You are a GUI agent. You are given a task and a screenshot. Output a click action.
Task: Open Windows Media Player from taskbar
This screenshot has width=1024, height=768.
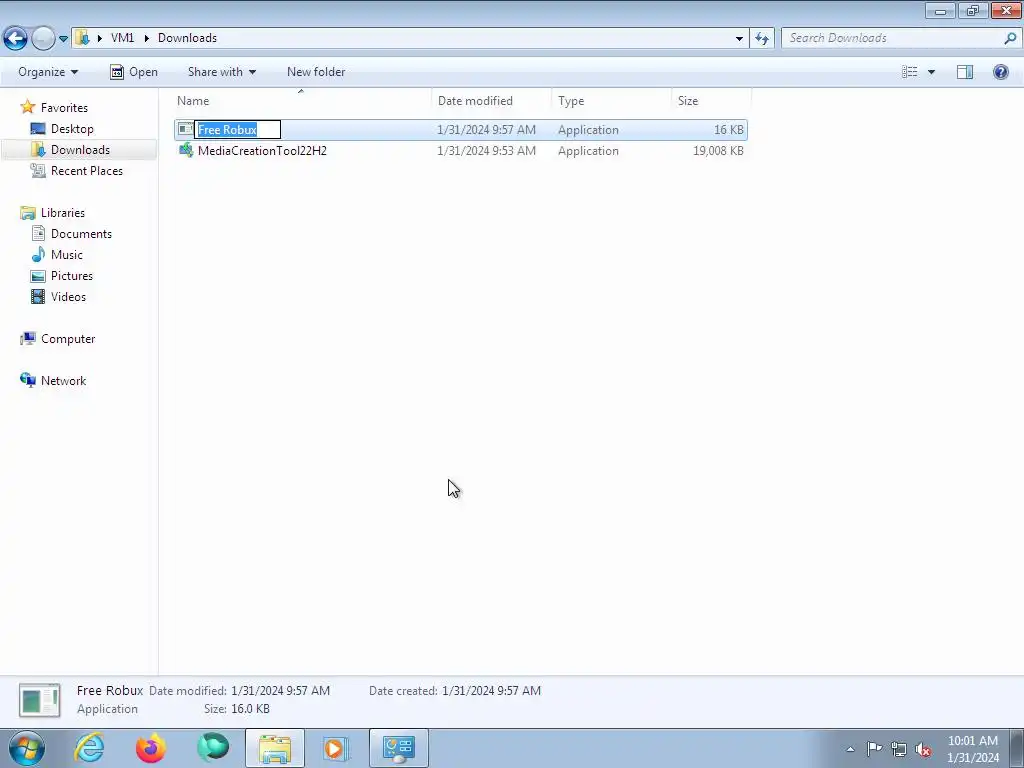(336, 748)
